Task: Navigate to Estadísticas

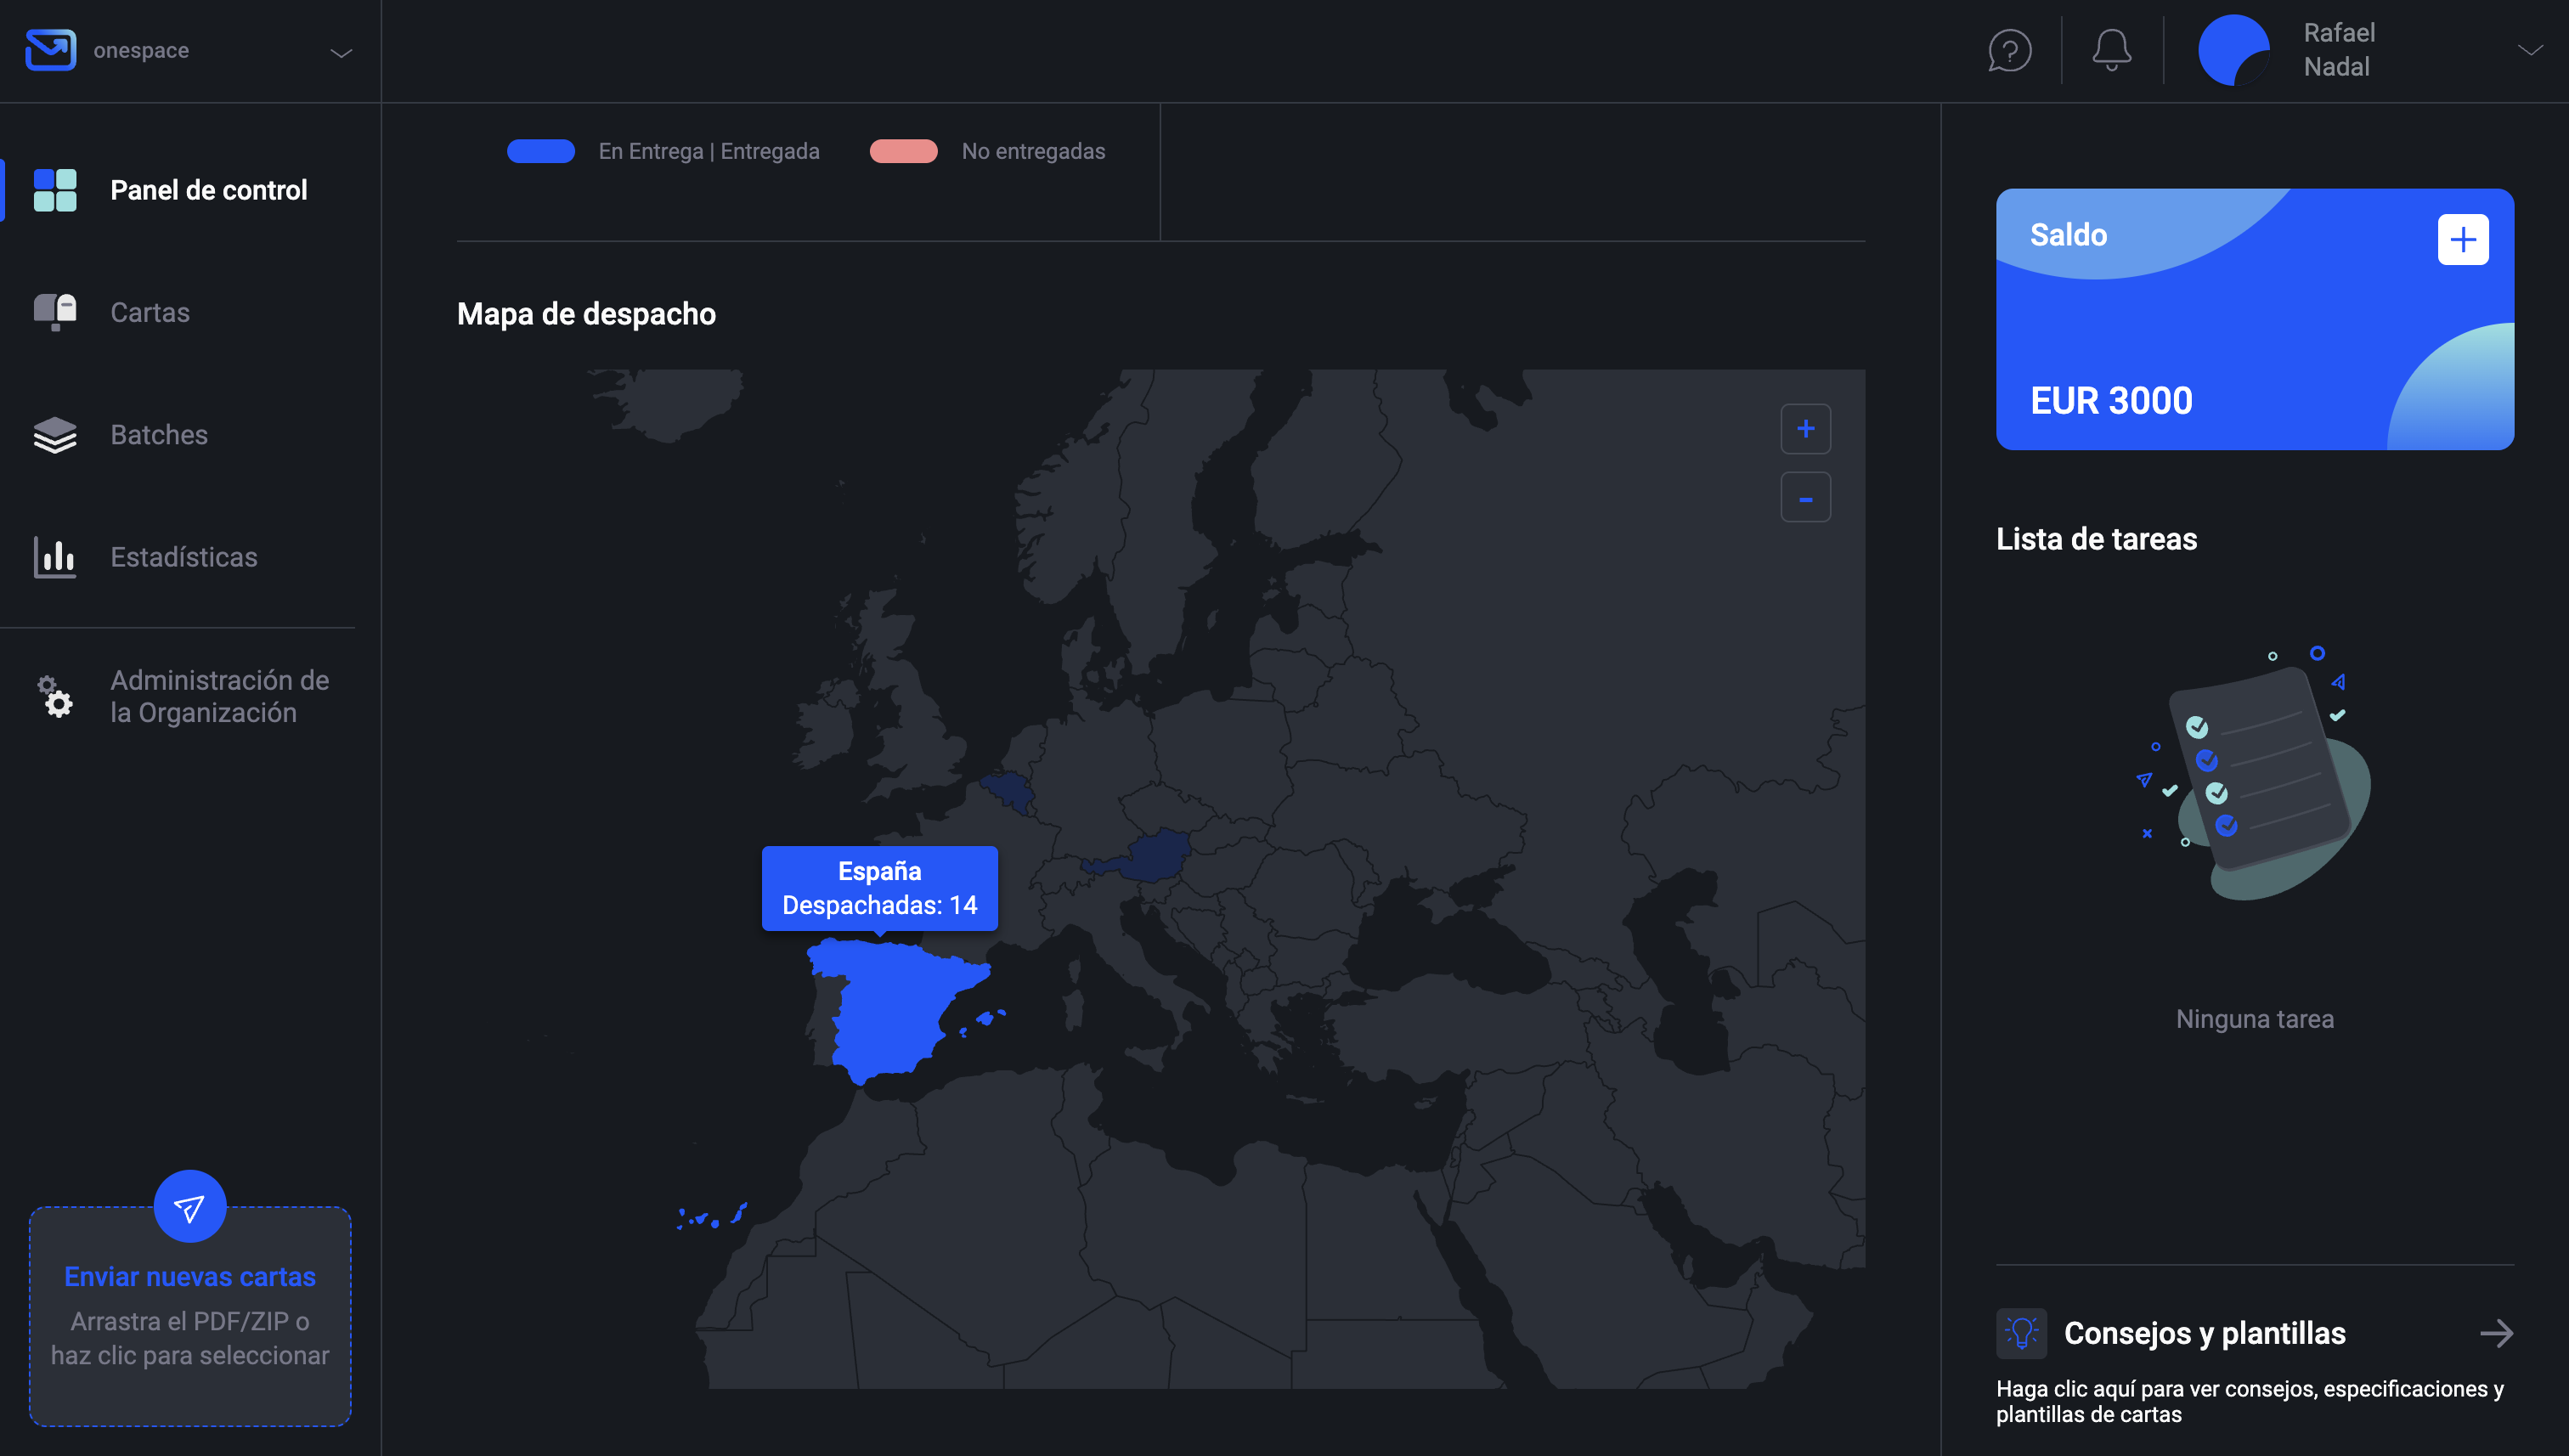Action: pyautogui.click(x=183, y=557)
